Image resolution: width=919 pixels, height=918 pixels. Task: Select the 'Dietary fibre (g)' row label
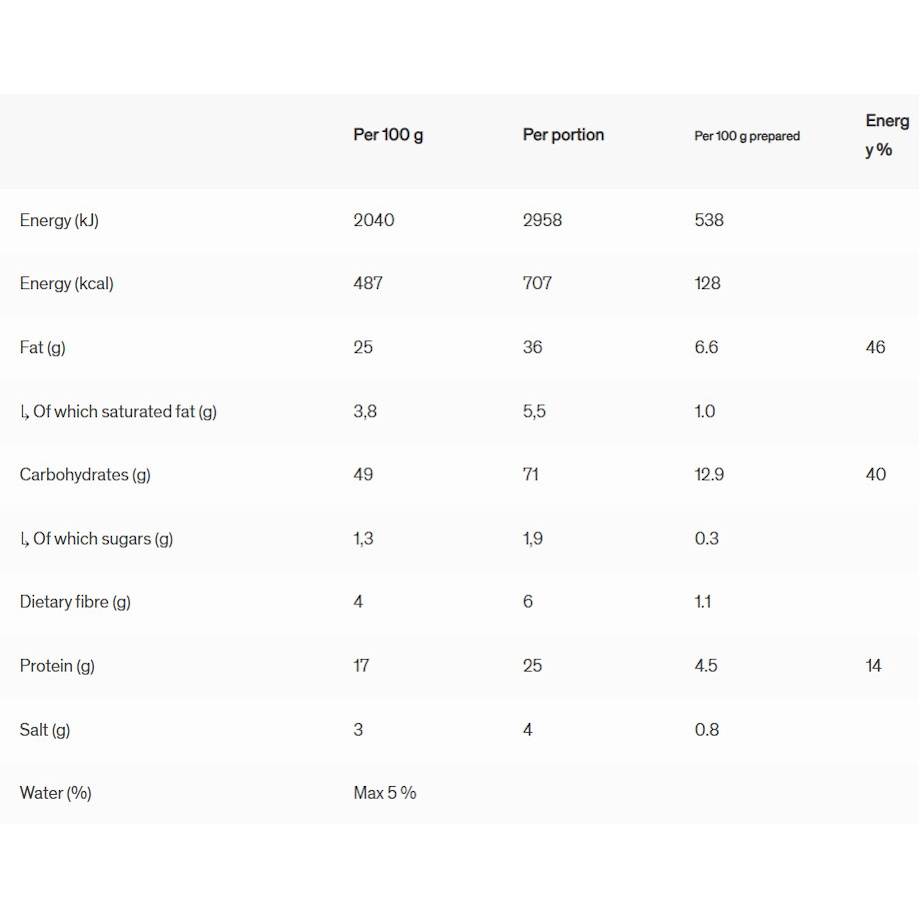[x=75, y=602]
